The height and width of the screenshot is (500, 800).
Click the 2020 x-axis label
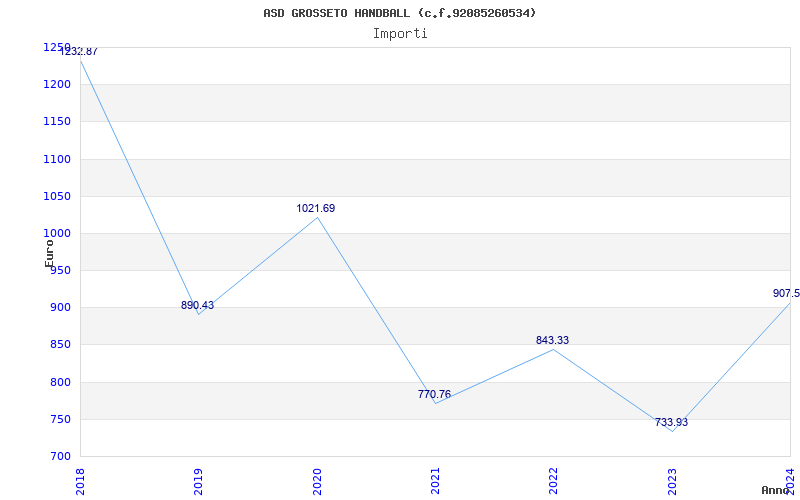click(x=317, y=482)
